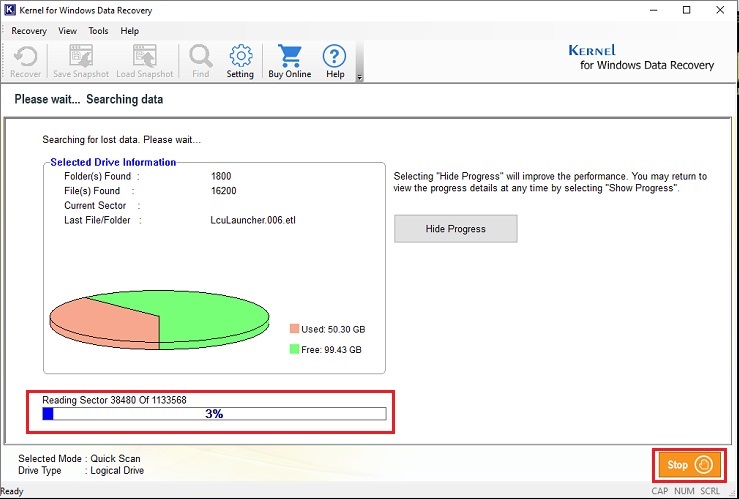Viewport: 739px width, 499px height.
Task: Click the Selected Drive Information heading
Action: coord(113,162)
